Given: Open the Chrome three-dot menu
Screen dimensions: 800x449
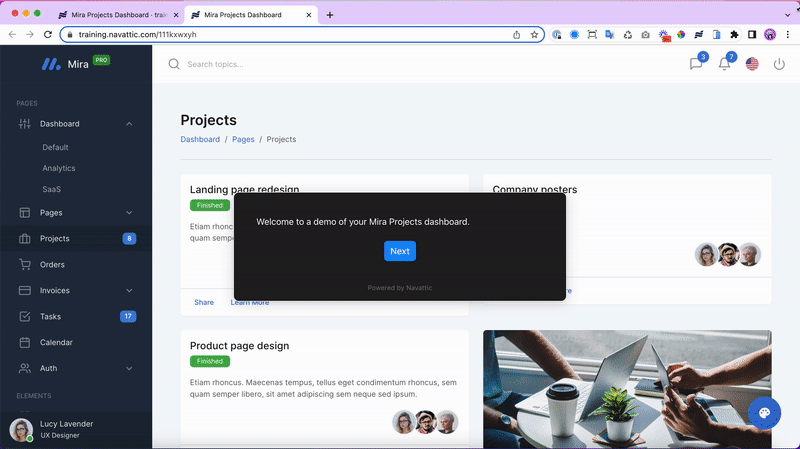Looking at the screenshot, I should pyautogui.click(x=788, y=34).
